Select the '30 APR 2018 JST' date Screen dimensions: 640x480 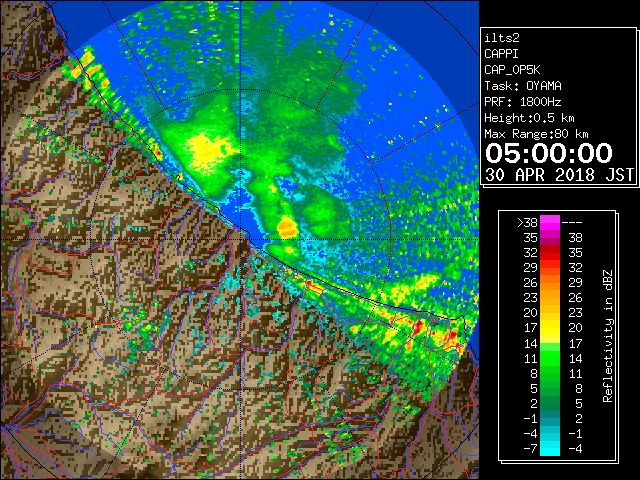[559, 175]
